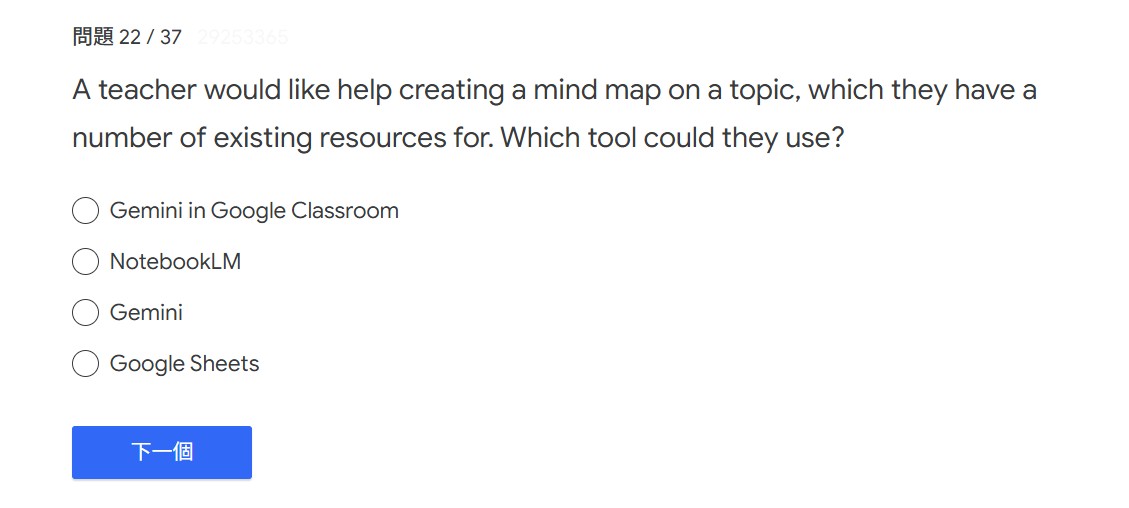Click the NotebookLM answer label text

(x=175, y=262)
